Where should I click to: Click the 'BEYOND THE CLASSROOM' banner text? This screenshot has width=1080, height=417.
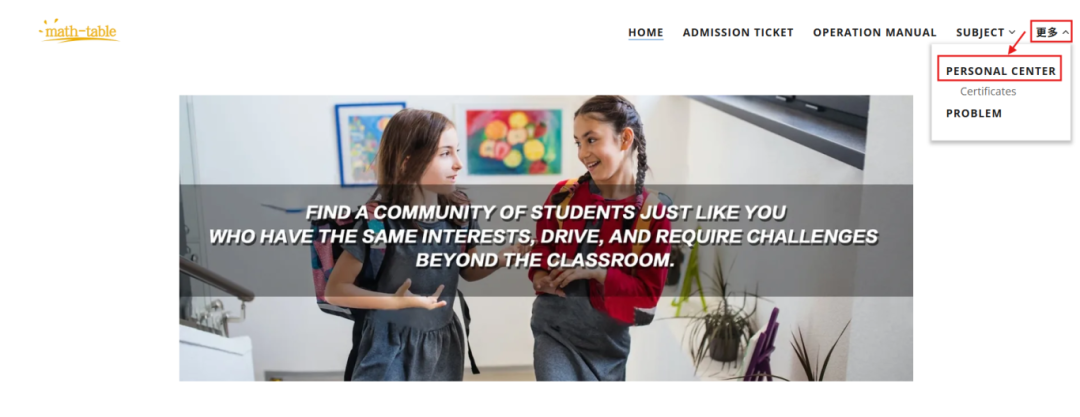click(x=543, y=261)
